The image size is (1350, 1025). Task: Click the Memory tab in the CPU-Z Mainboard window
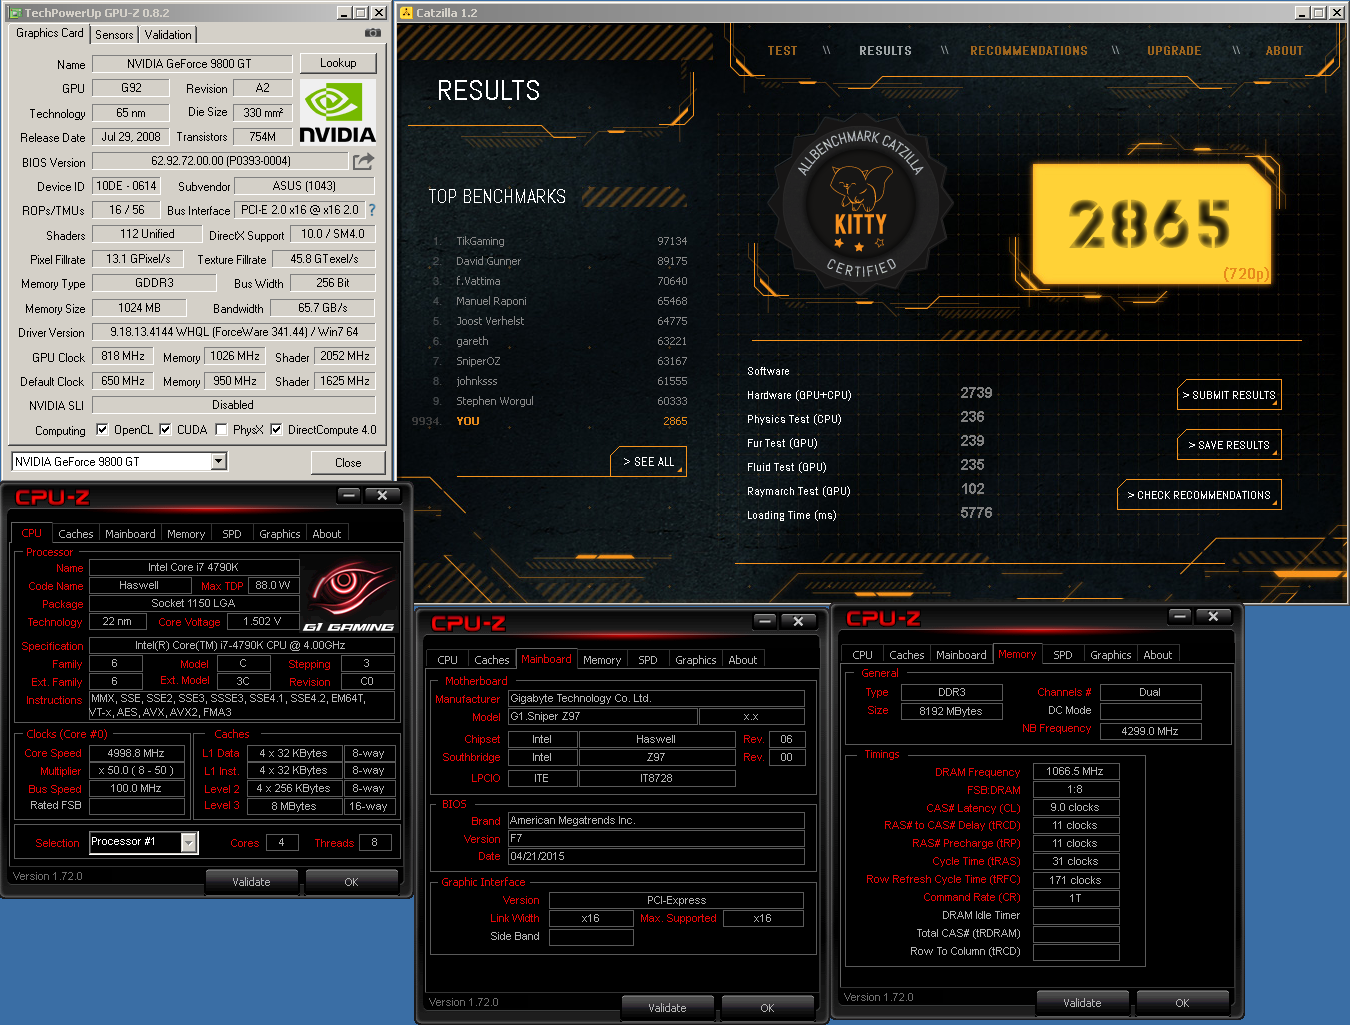602,660
